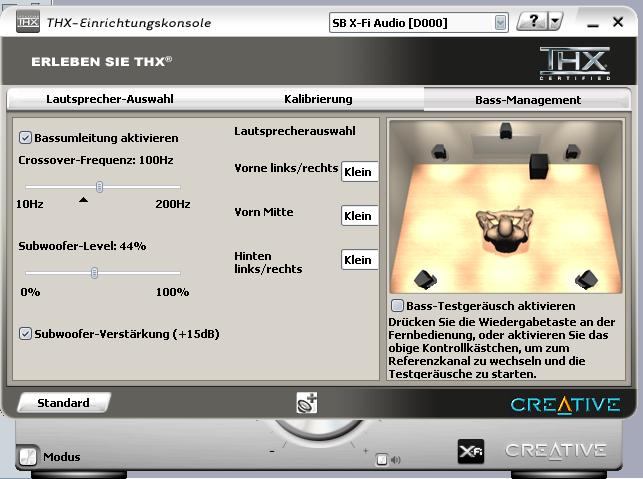Click the Crossover-Frequenz slider handle
Image resolution: width=643 pixels, height=479 pixels.
click(x=99, y=187)
